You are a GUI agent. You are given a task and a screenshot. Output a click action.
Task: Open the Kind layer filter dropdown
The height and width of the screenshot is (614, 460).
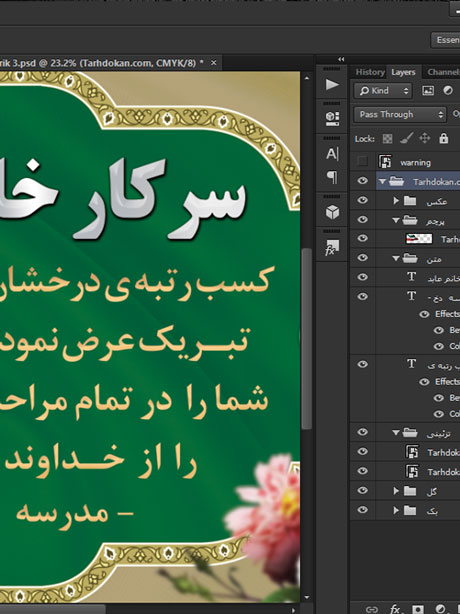point(383,91)
